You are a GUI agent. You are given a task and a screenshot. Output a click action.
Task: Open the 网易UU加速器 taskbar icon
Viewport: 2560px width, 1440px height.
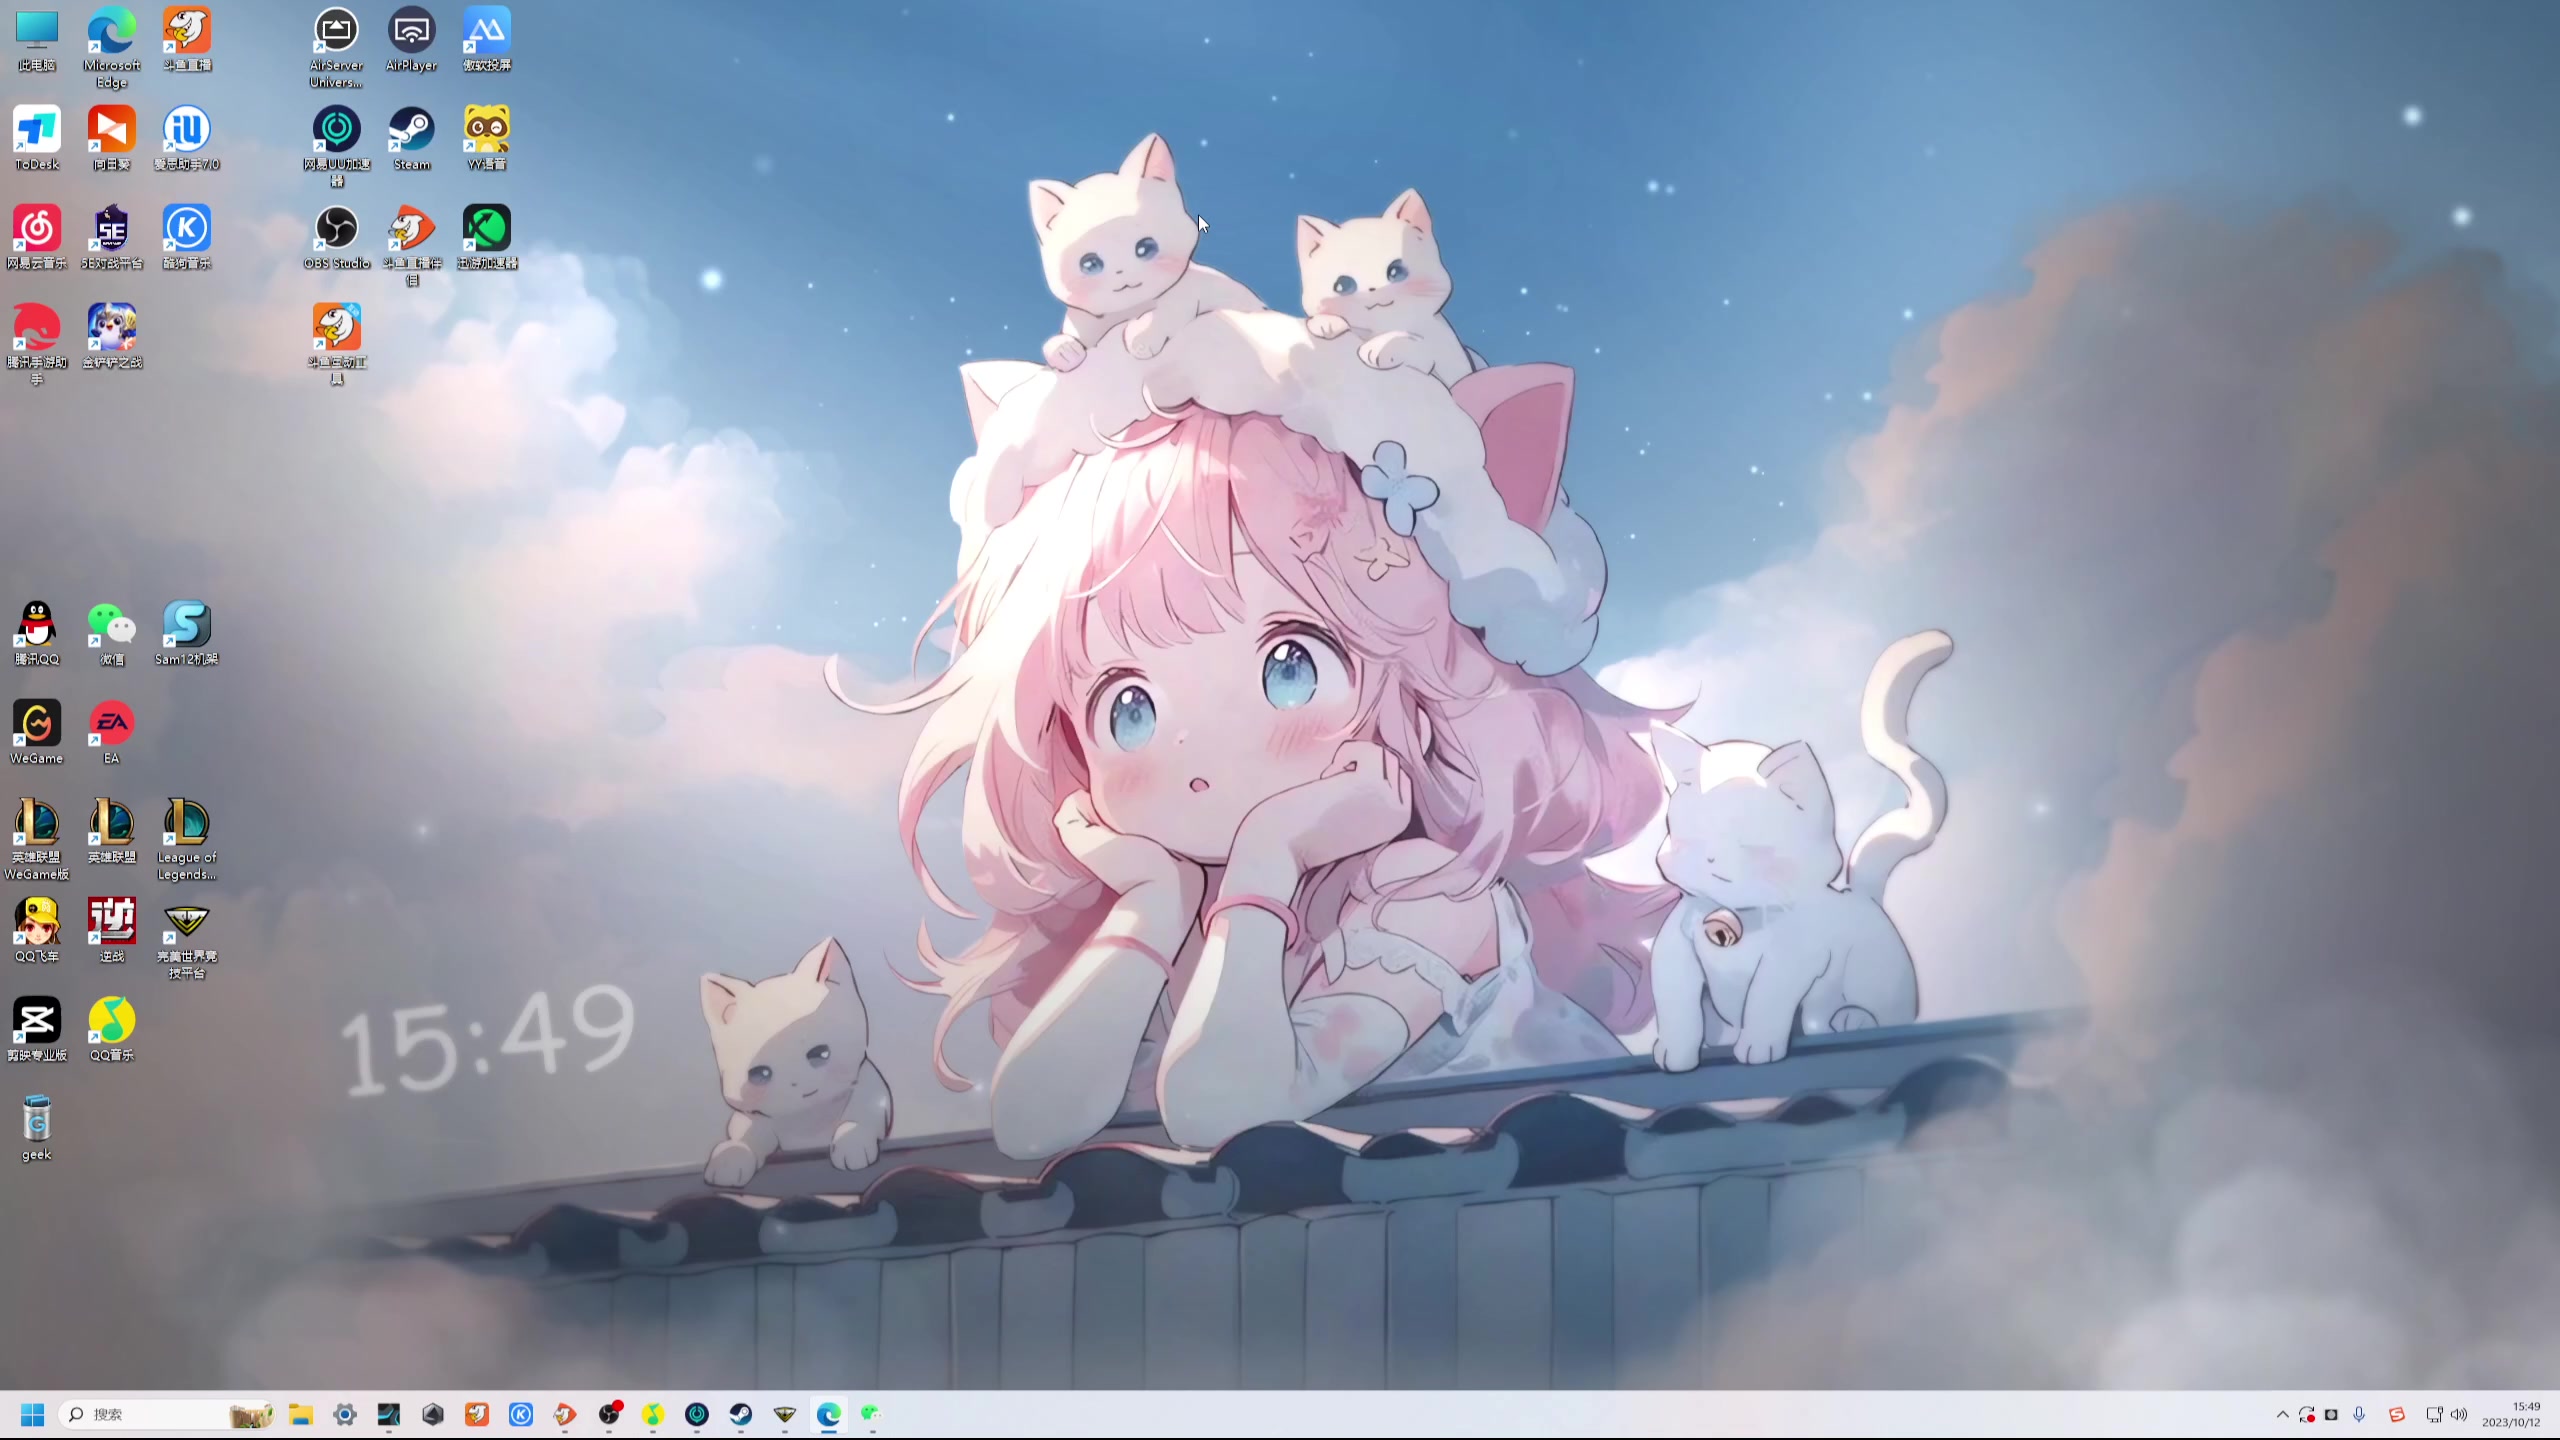pos(697,1414)
